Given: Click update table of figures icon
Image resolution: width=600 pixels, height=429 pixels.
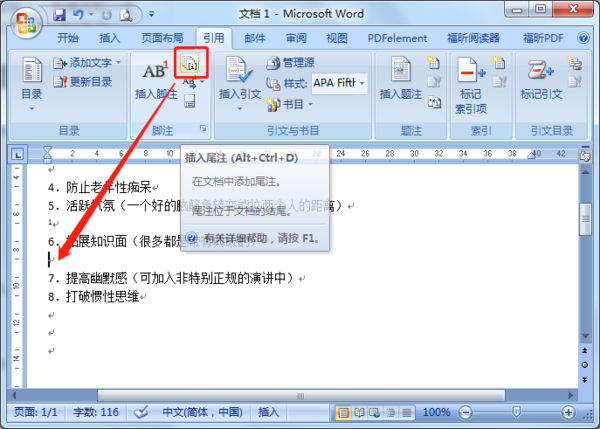Looking at the screenshot, I should [434, 82].
